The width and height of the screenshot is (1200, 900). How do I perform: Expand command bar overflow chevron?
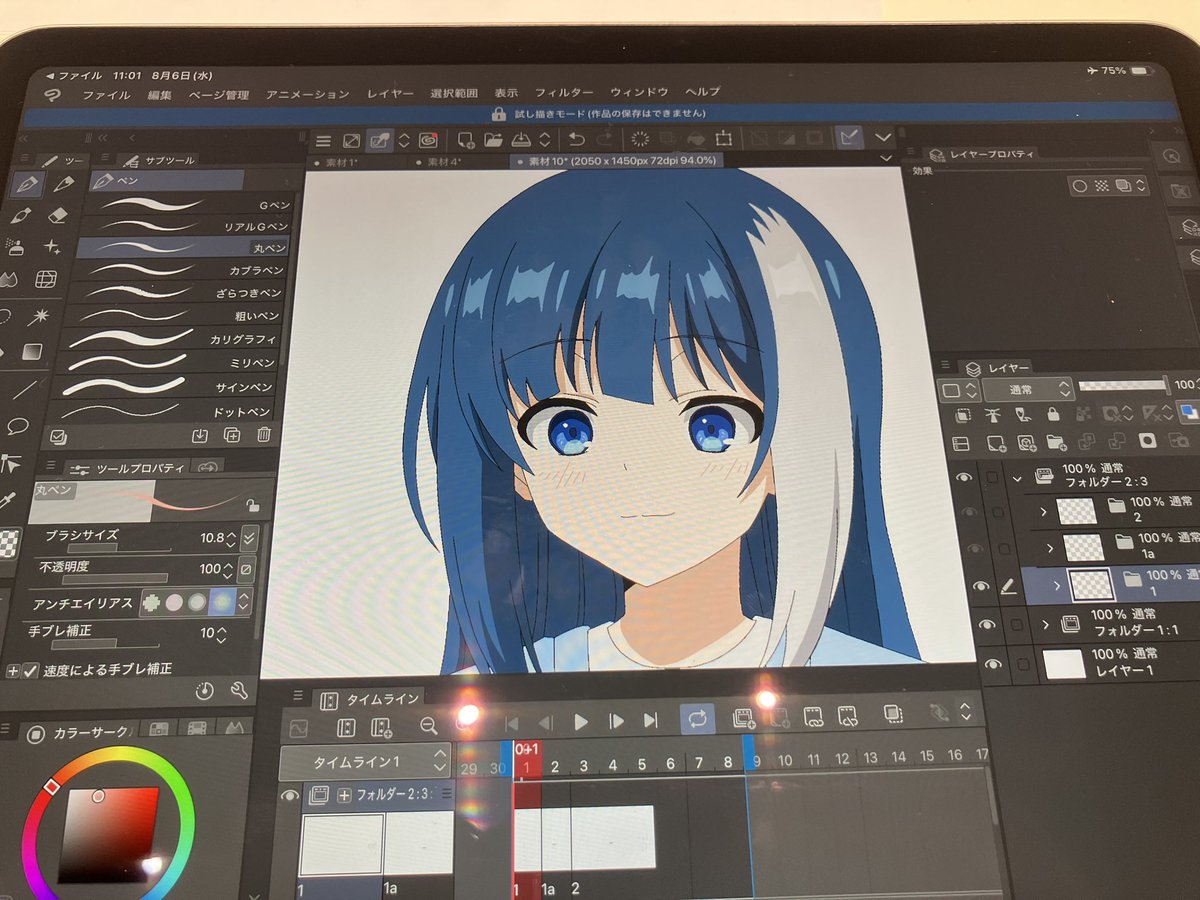tap(883, 137)
